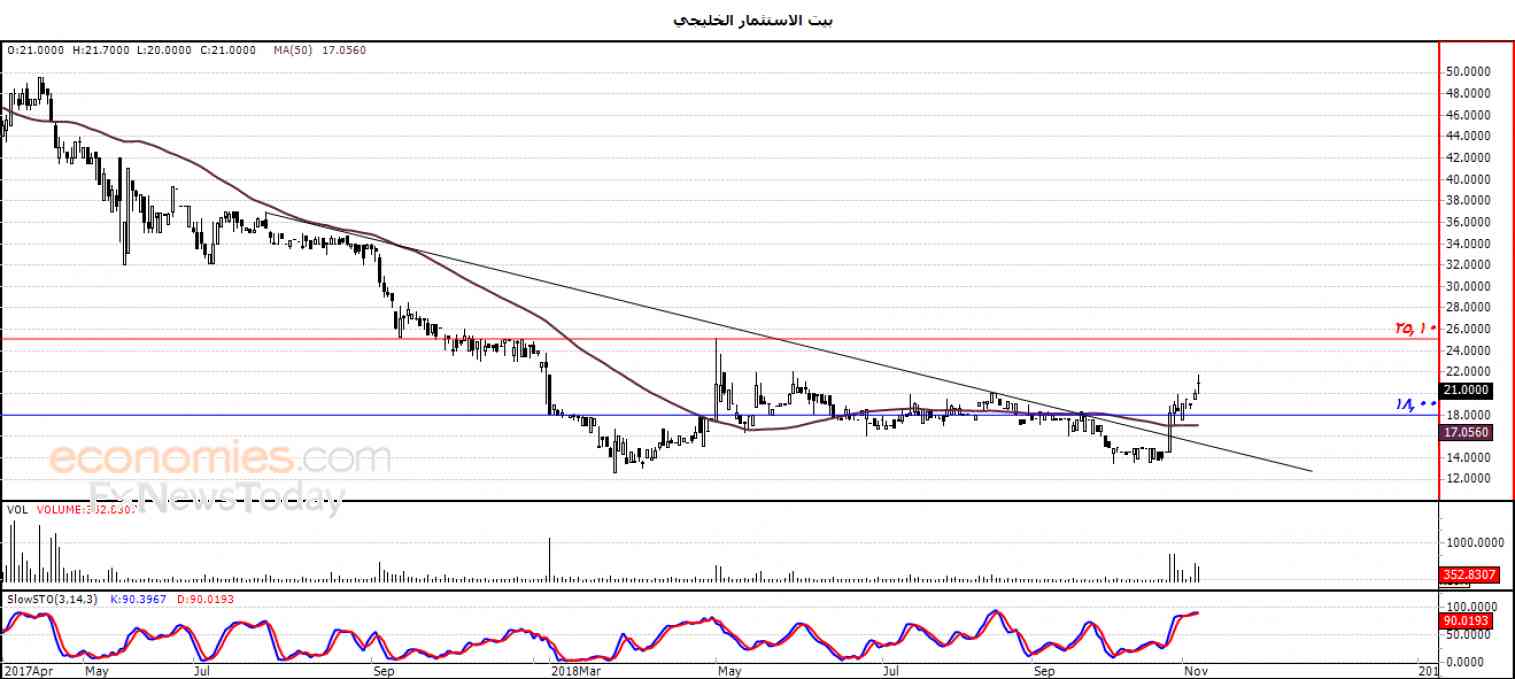1515x679 pixels.
Task: Click the 14.0000 price axis label
Action: [x=1467, y=457]
